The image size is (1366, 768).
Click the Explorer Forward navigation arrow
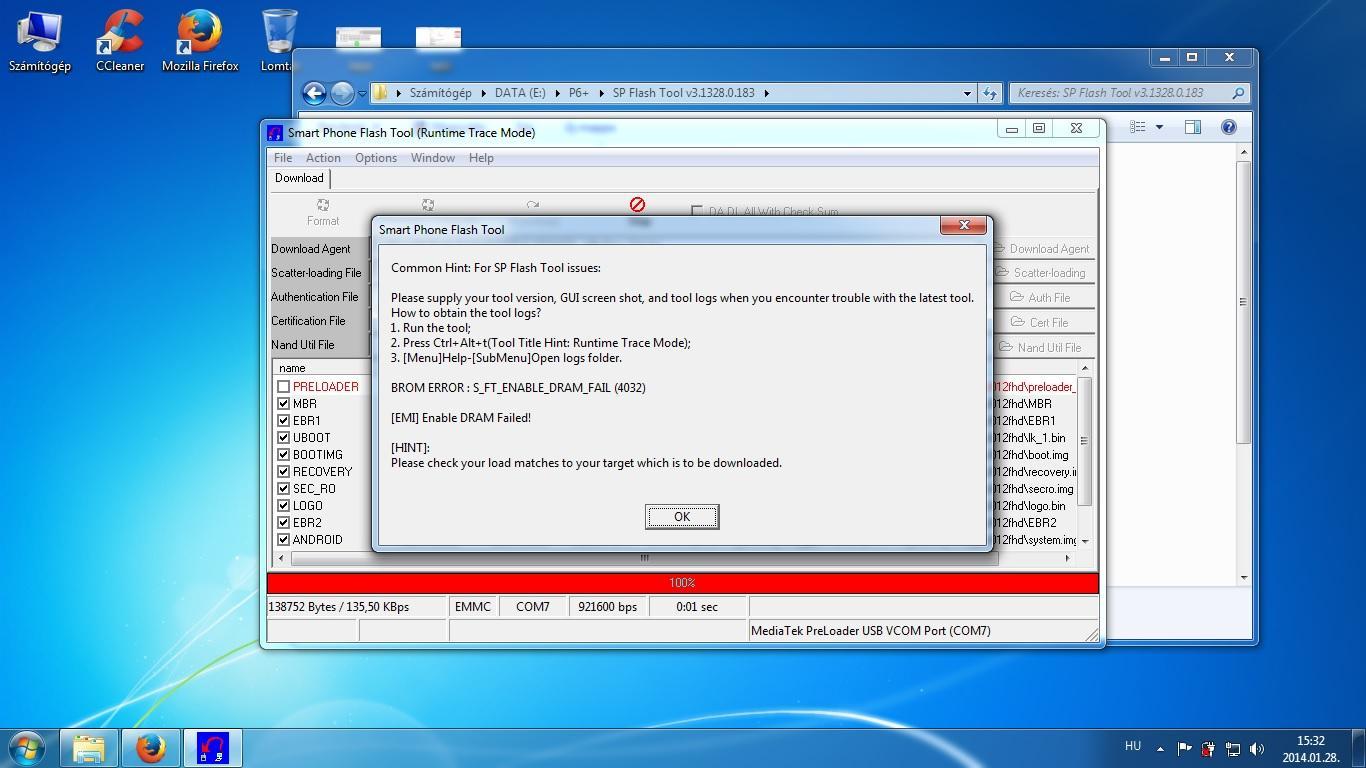click(342, 93)
